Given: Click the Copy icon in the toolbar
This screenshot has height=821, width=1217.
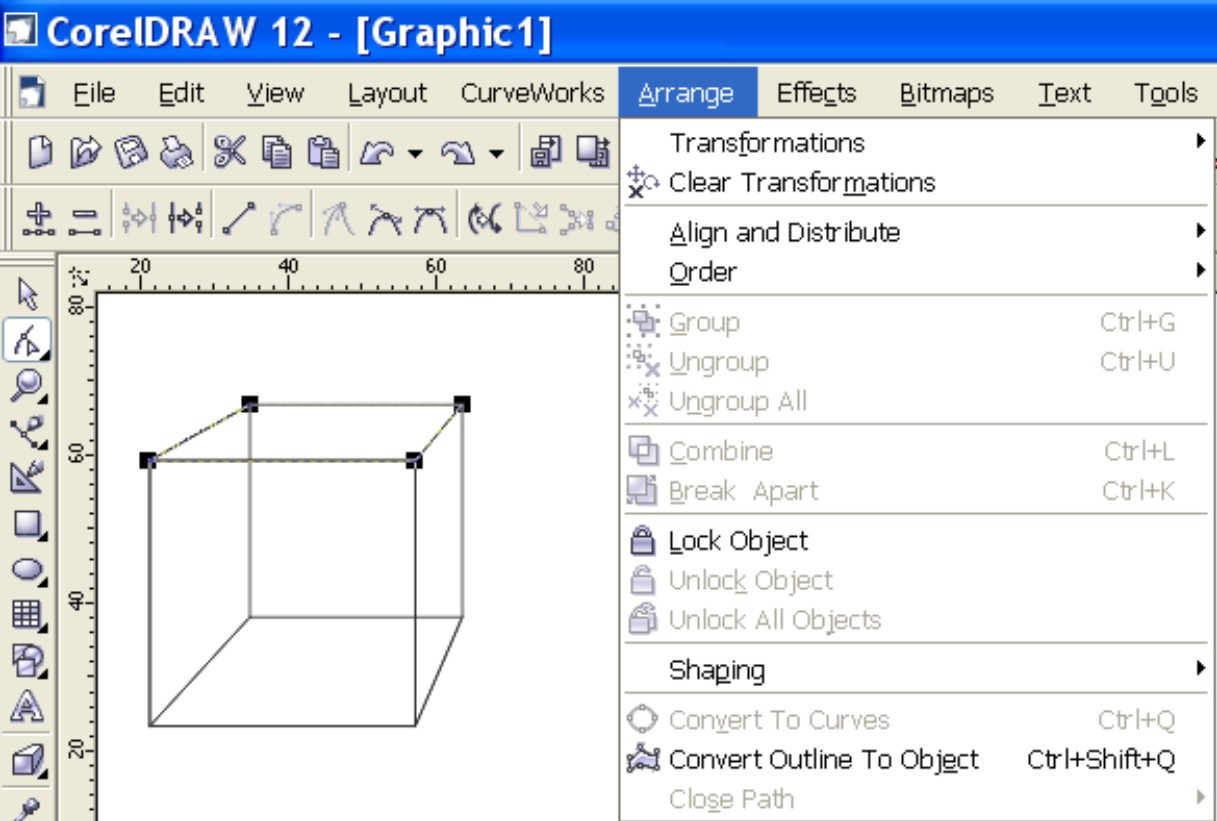Looking at the screenshot, I should coord(277,153).
